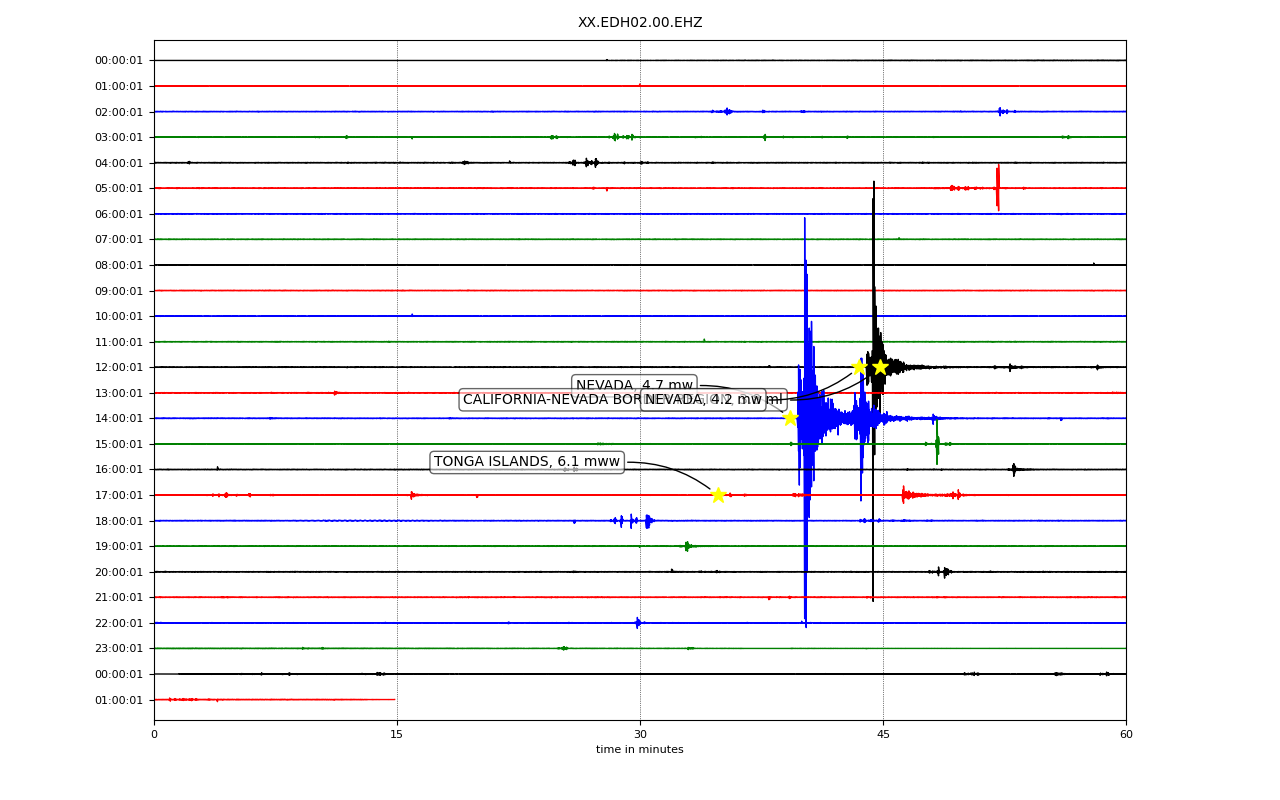Click the 30 tick on the time axis
This screenshot has height=800, width=1280.
coord(640,735)
